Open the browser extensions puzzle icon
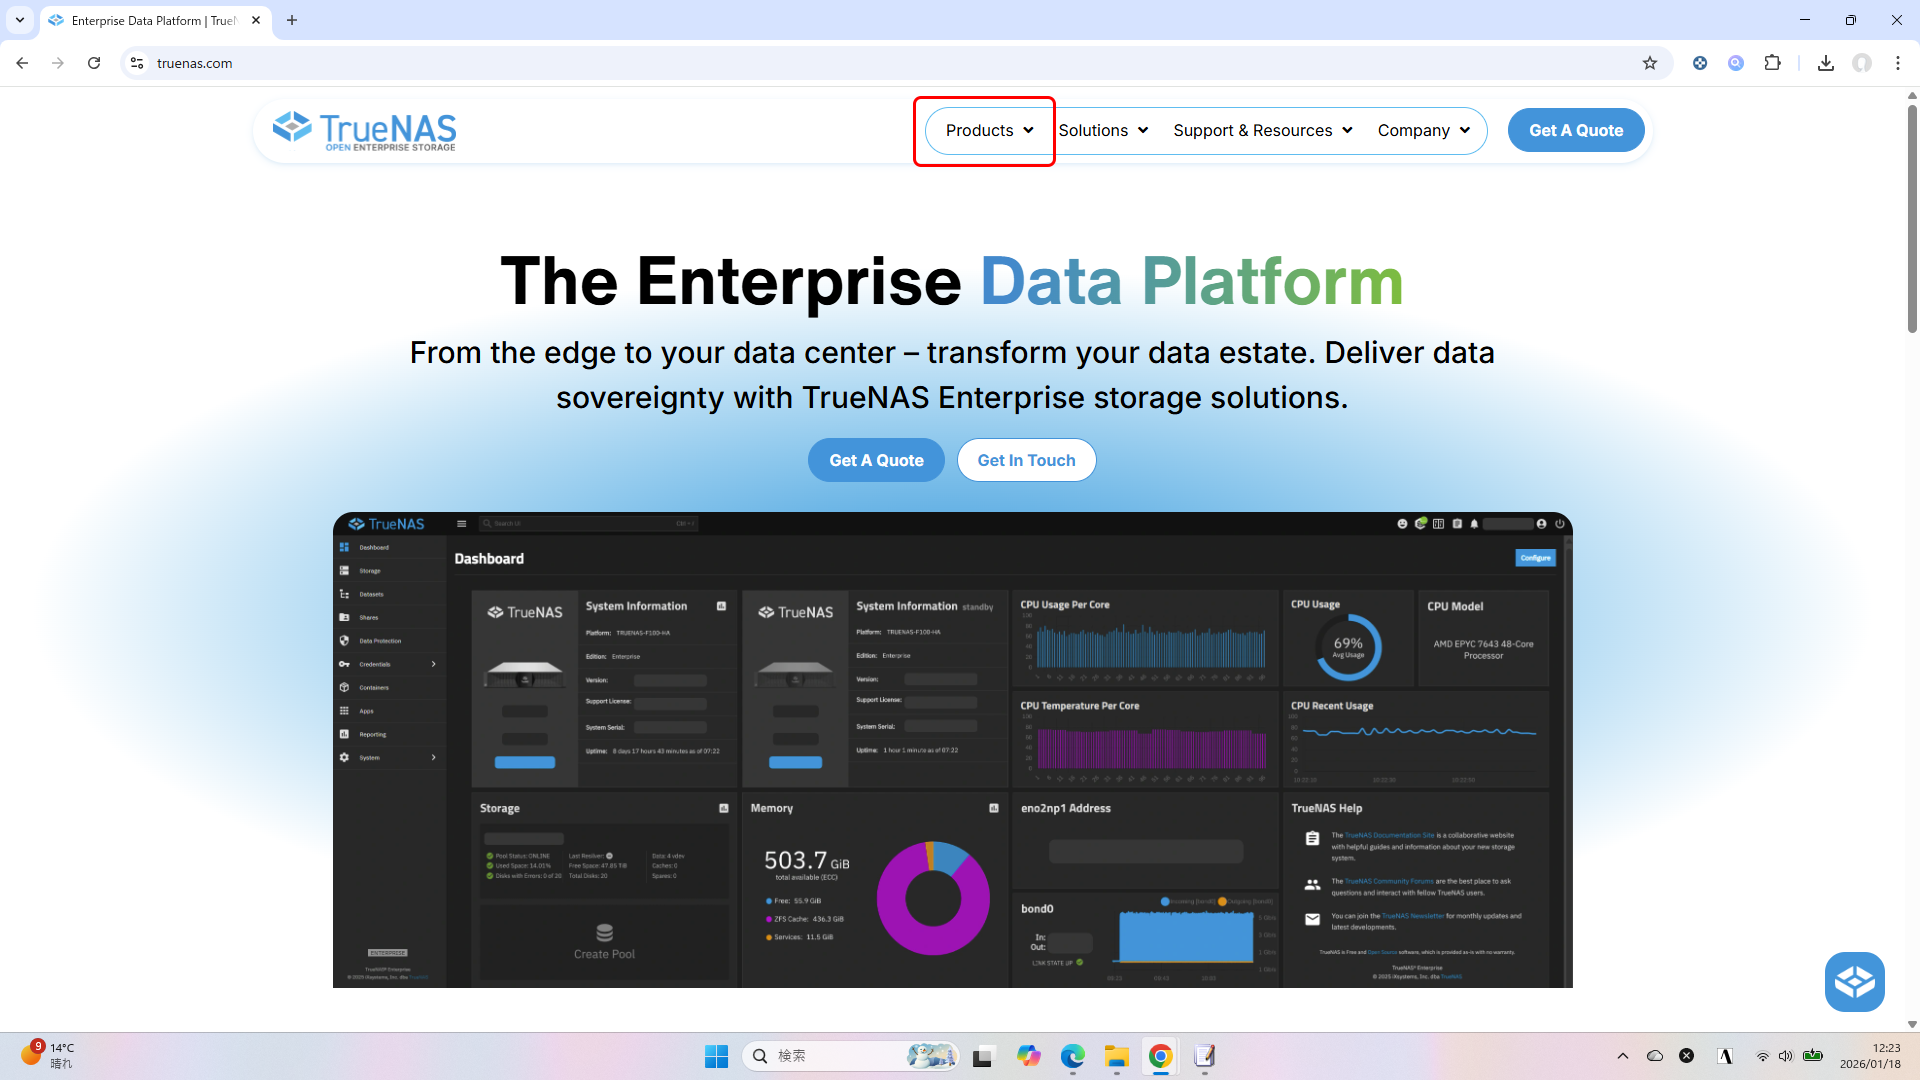The height and width of the screenshot is (1080, 1920). coord(1772,63)
